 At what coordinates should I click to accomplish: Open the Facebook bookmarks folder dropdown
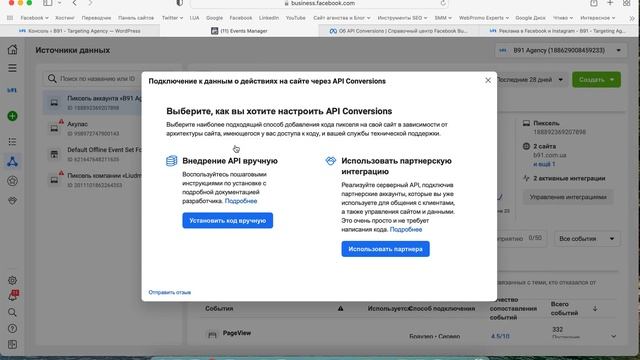pos(34,18)
